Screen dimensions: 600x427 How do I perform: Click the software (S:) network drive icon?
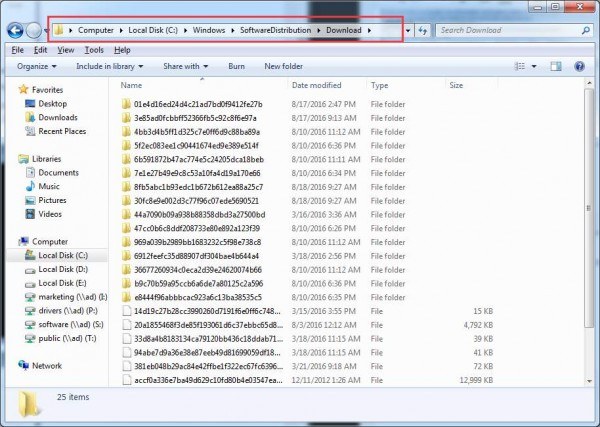[30, 325]
